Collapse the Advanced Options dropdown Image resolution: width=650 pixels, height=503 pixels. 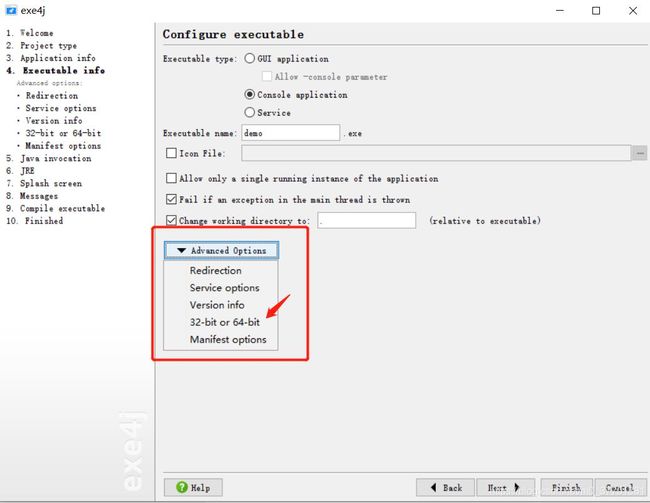point(221,250)
